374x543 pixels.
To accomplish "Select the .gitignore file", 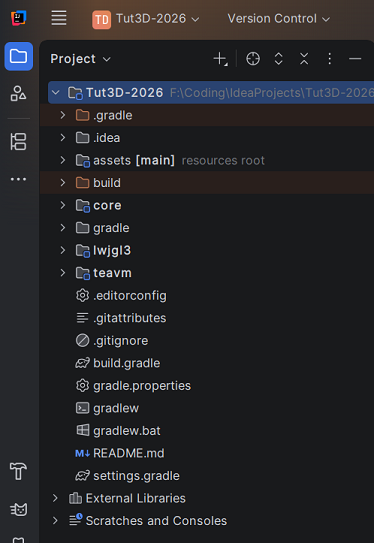I will pyautogui.click(x=112, y=340).
